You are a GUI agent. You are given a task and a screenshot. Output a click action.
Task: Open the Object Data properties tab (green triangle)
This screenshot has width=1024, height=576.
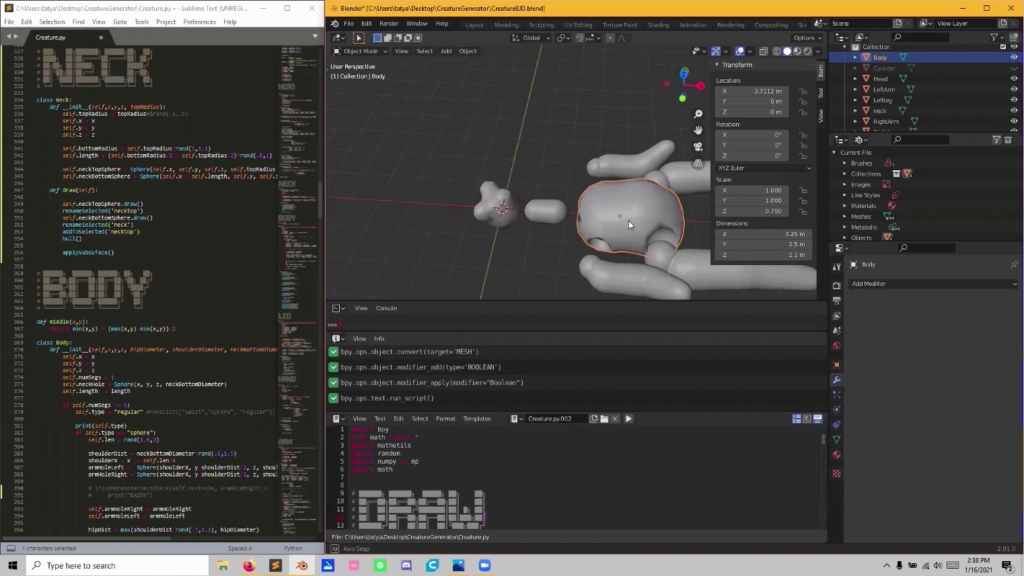(837, 440)
